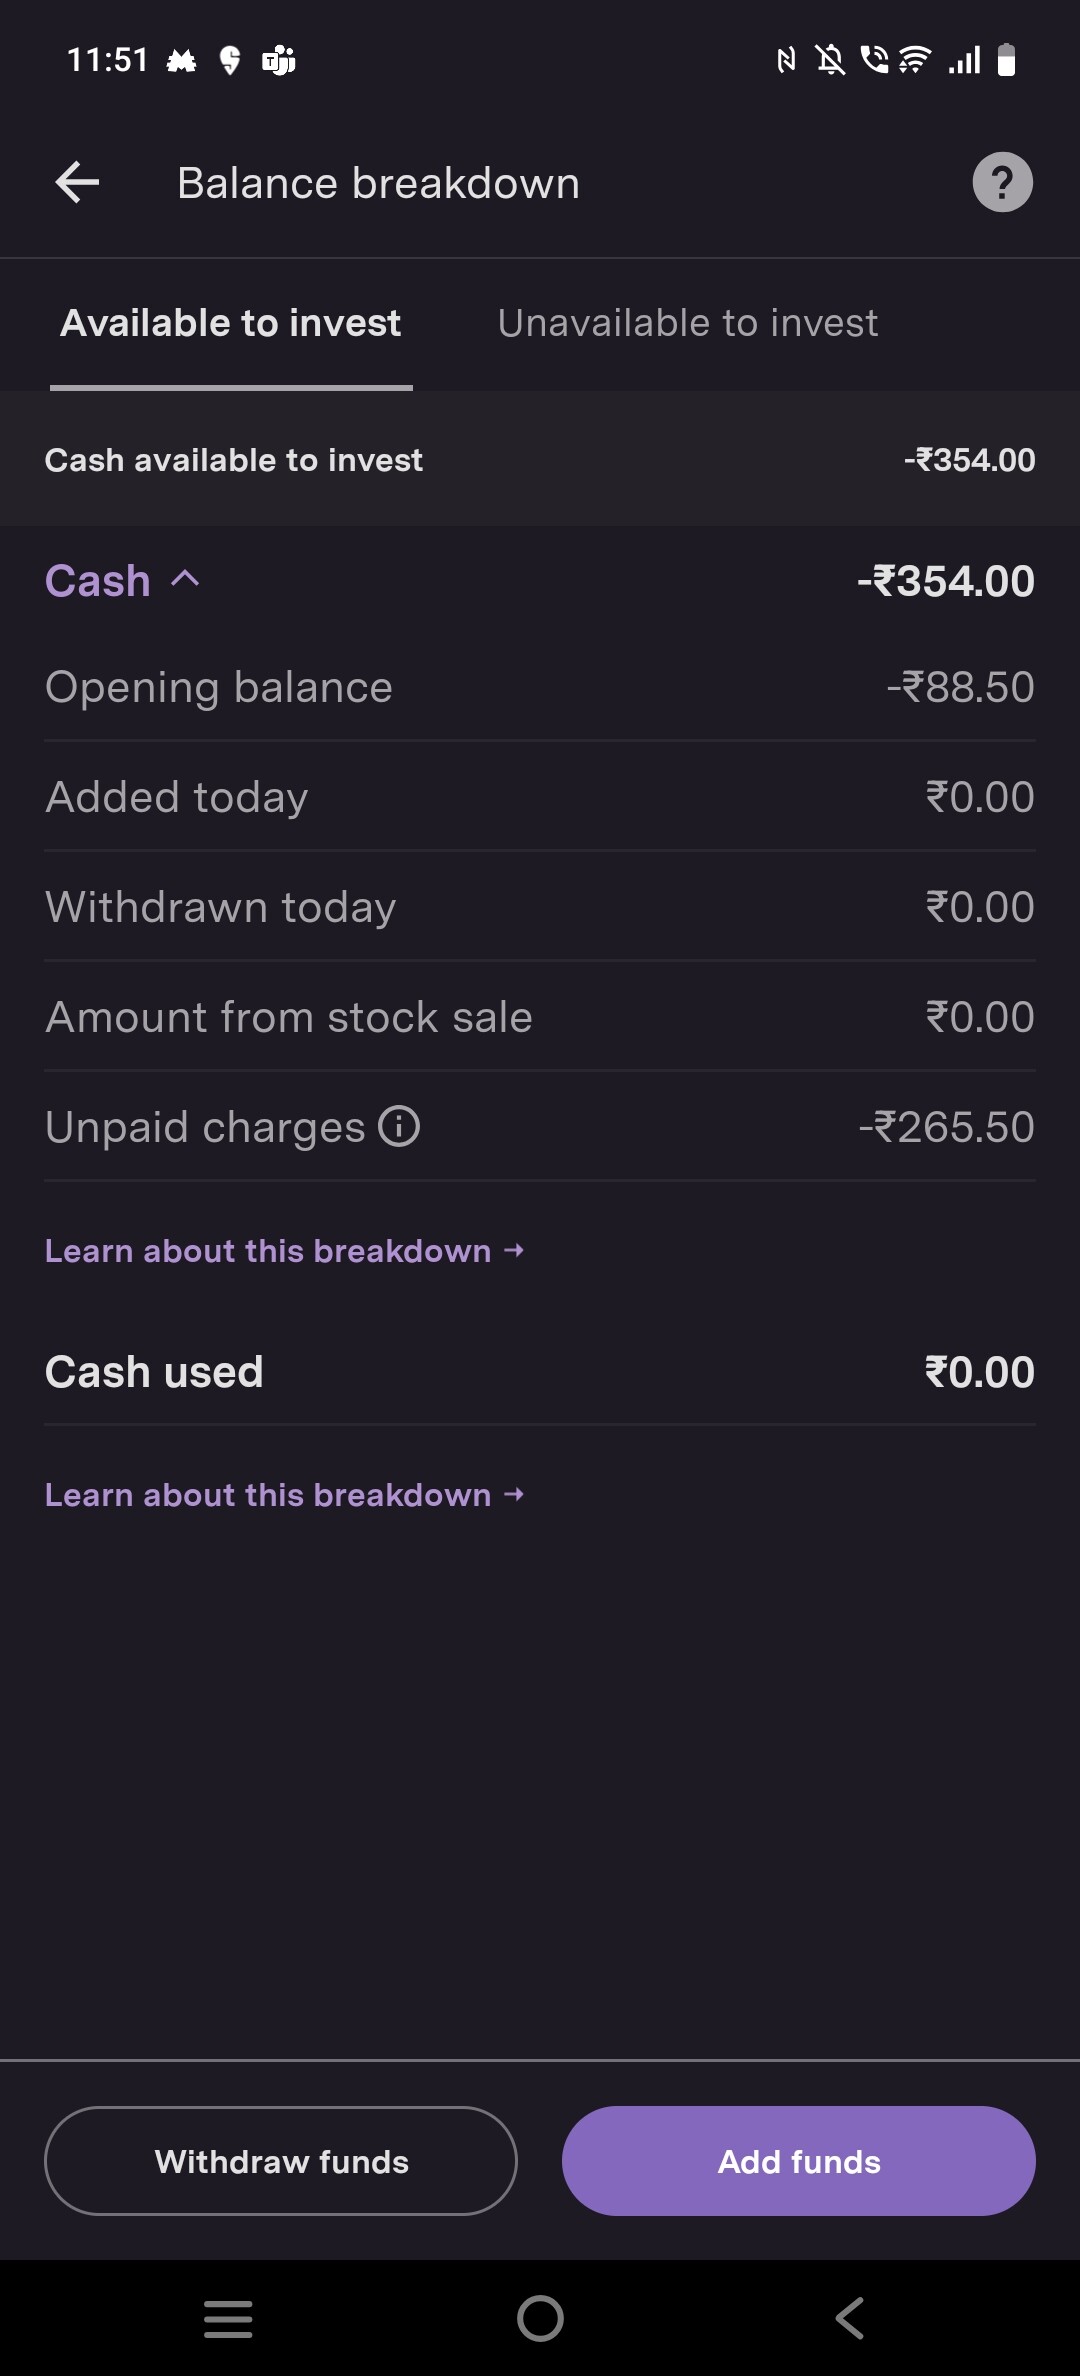This screenshot has width=1080, height=2376.
Task: Tap the Cash heading label
Action: [98, 581]
